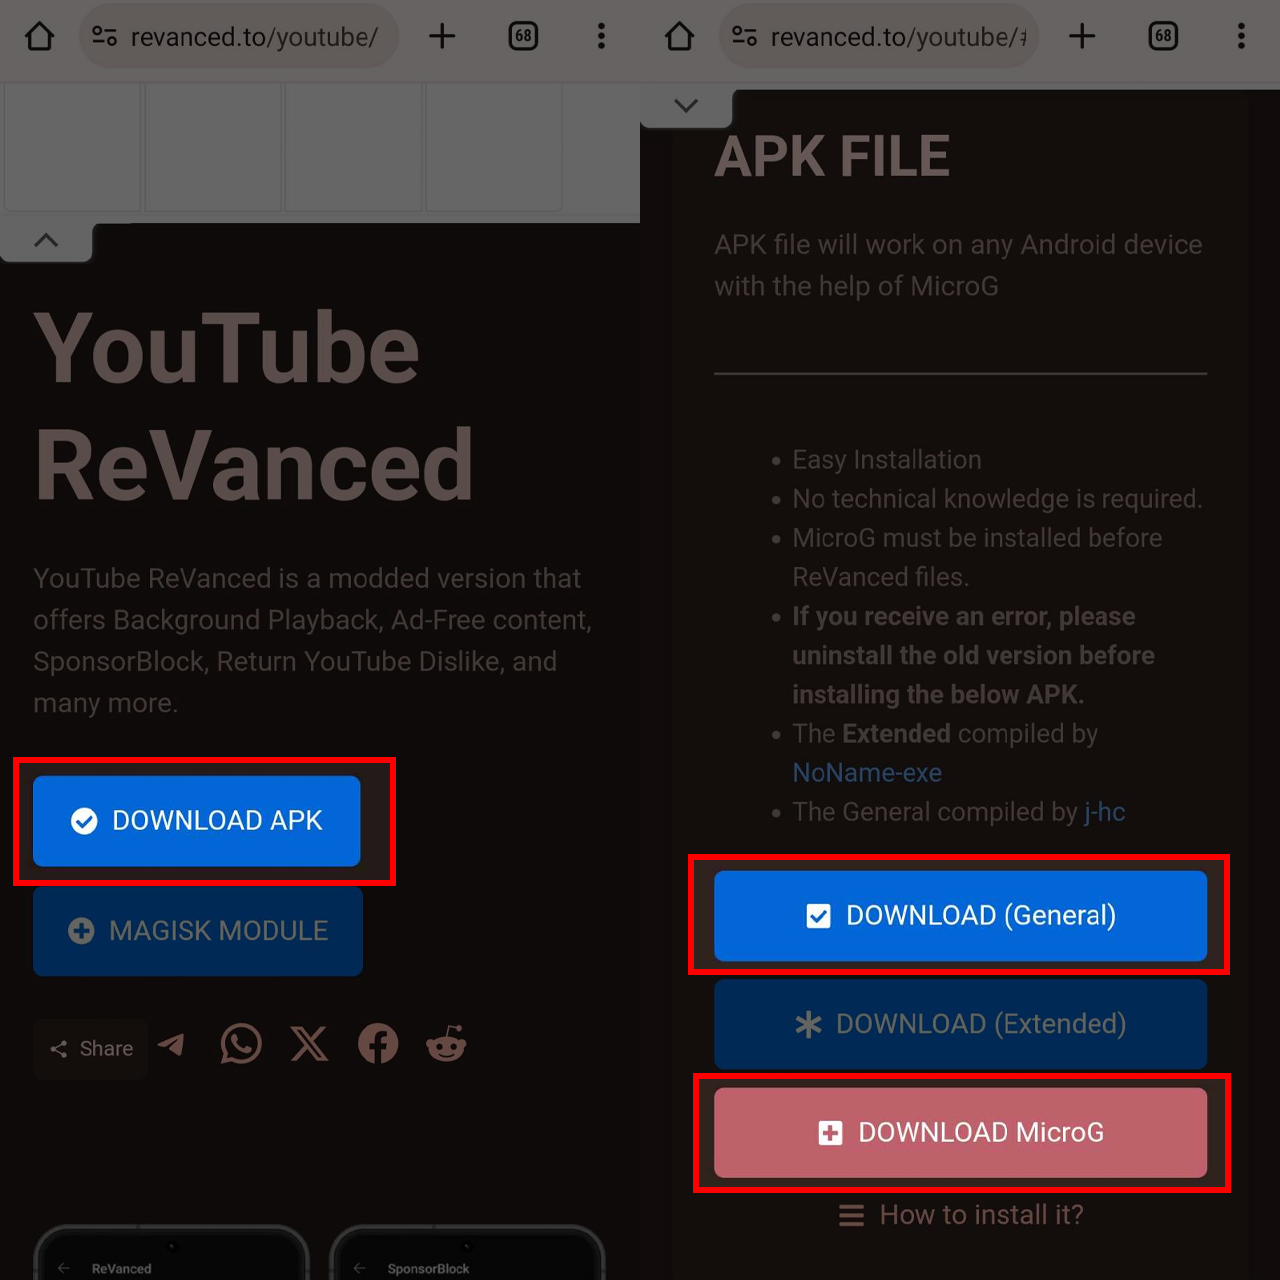Viewport: 1280px width, 1280px height.
Task: Click the DOWNLOAD APK button
Action: point(197,821)
